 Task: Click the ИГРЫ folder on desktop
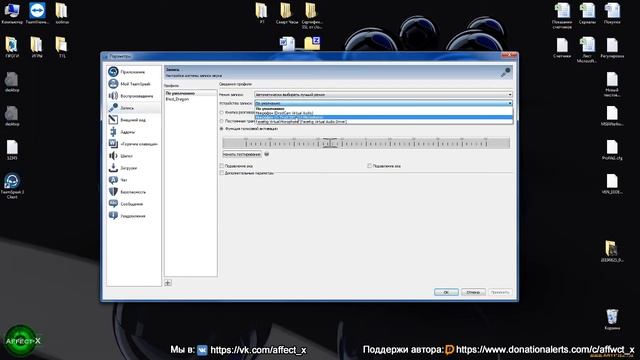point(37,47)
